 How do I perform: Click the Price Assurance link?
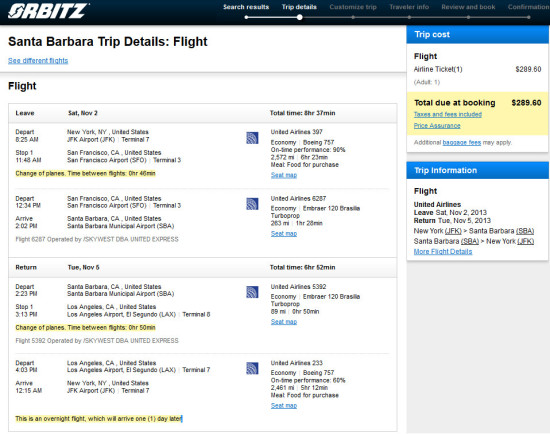pyautogui.click(x=437, y=126)
